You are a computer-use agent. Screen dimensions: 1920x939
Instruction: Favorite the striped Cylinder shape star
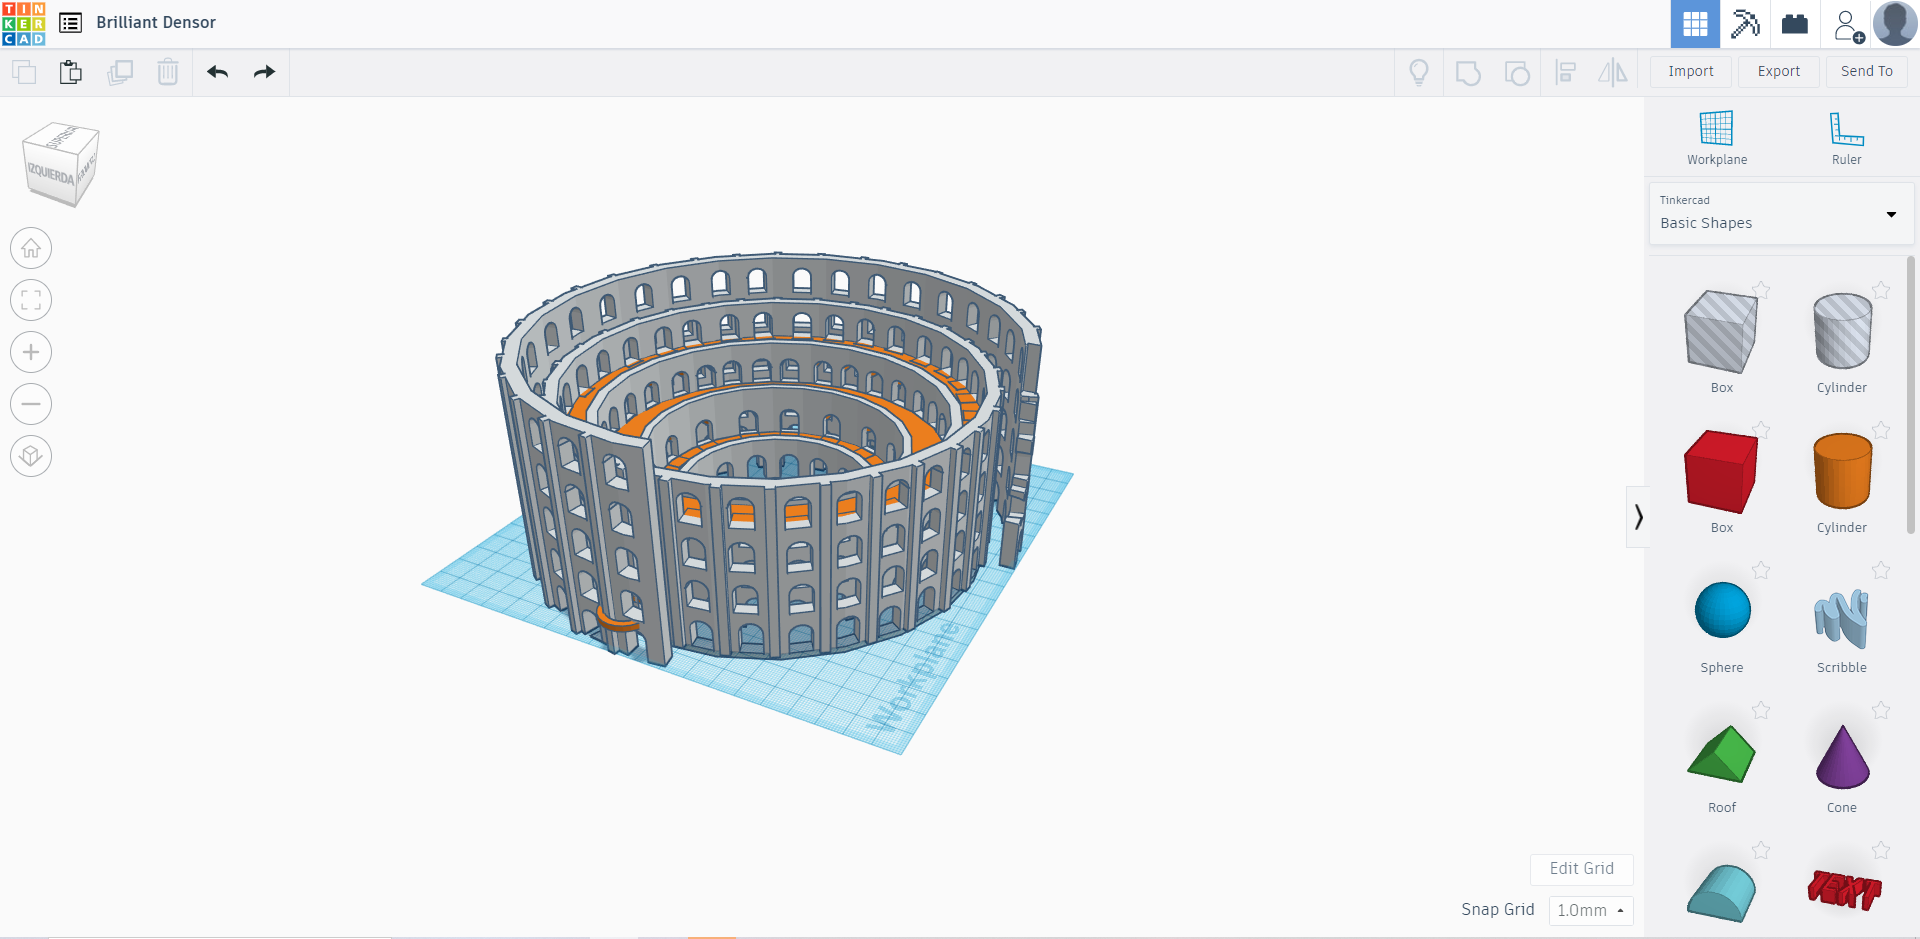[1881, 290]
